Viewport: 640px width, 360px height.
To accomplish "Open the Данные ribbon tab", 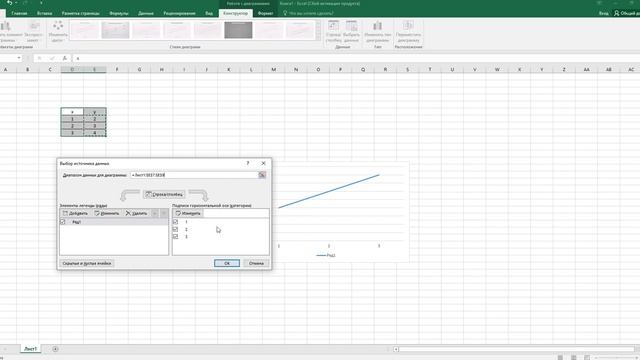I will pyautogui.click(x=146, y=13).
